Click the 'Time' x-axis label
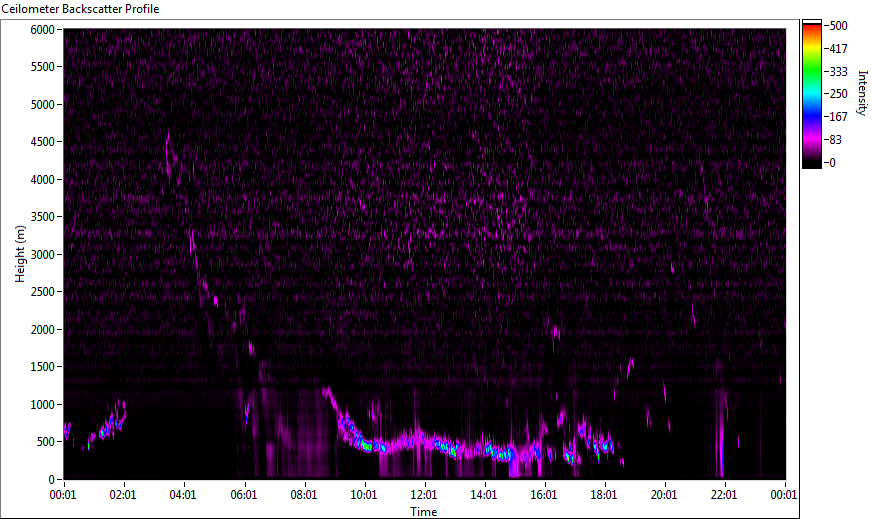This screenshot has width=872, height=519. pyautogui.click(x=424, y=512)
